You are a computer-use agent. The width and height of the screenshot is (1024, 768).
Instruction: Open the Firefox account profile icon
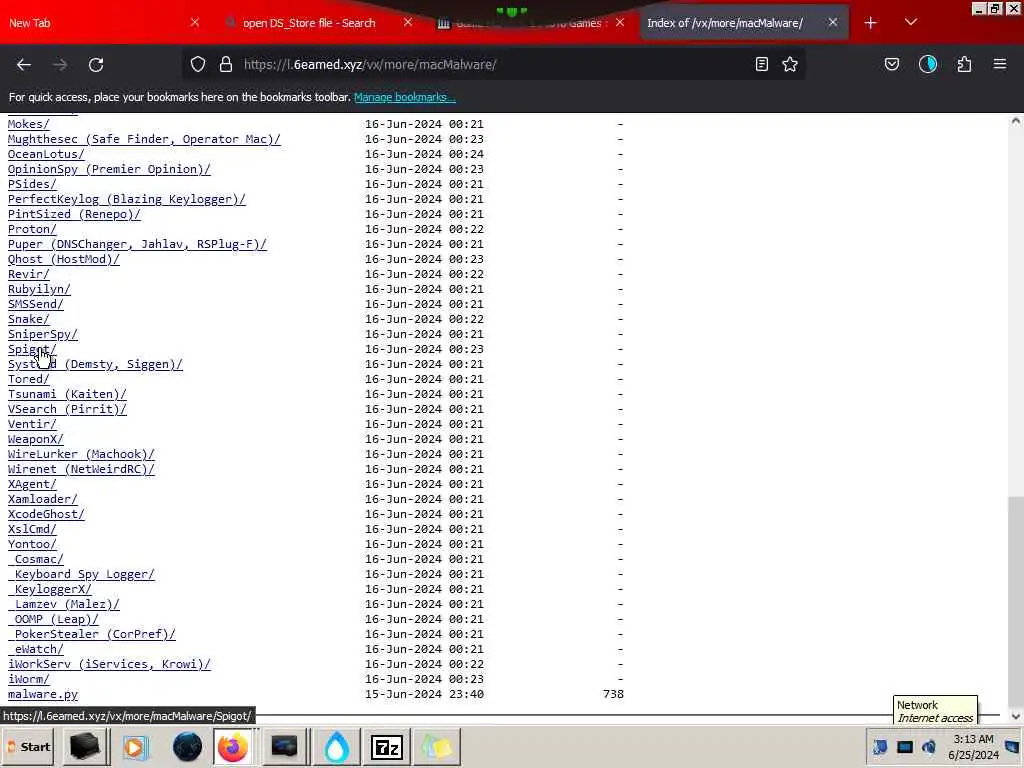(x=928, y=64)
